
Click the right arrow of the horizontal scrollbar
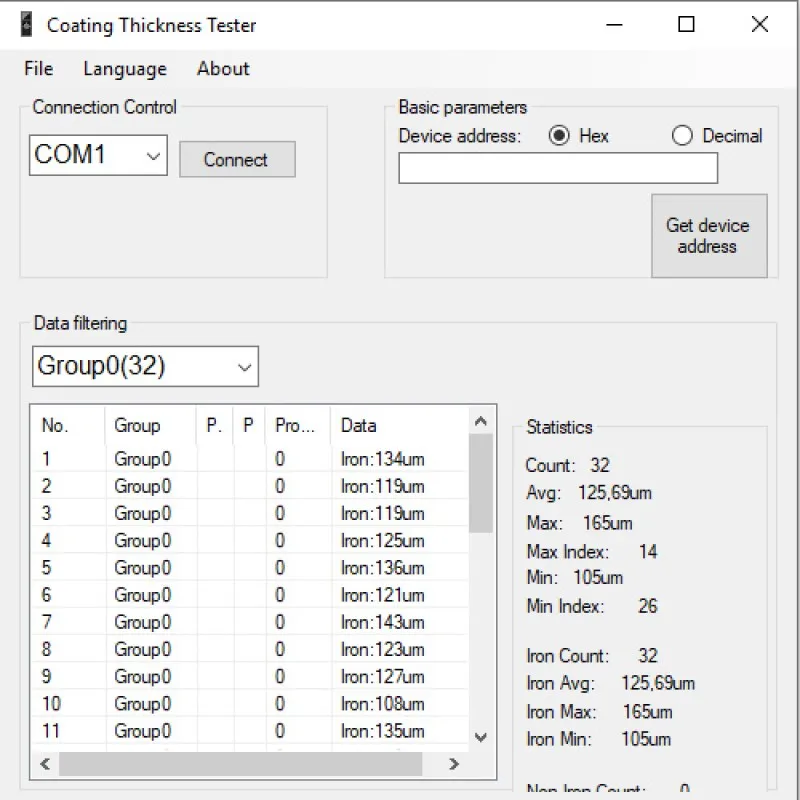point(454,765)
